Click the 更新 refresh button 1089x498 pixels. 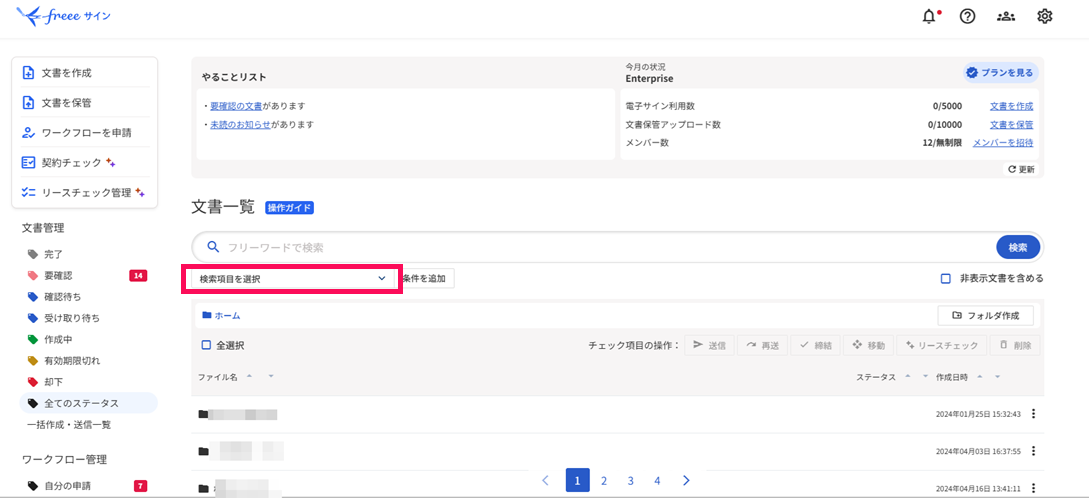pos(1021,169)
